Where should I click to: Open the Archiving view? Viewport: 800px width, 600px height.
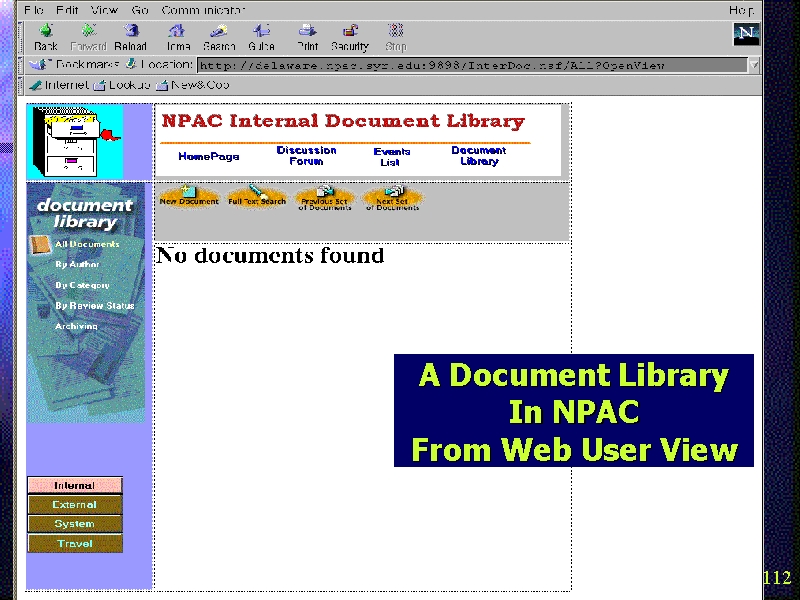(x=76, y=326)
